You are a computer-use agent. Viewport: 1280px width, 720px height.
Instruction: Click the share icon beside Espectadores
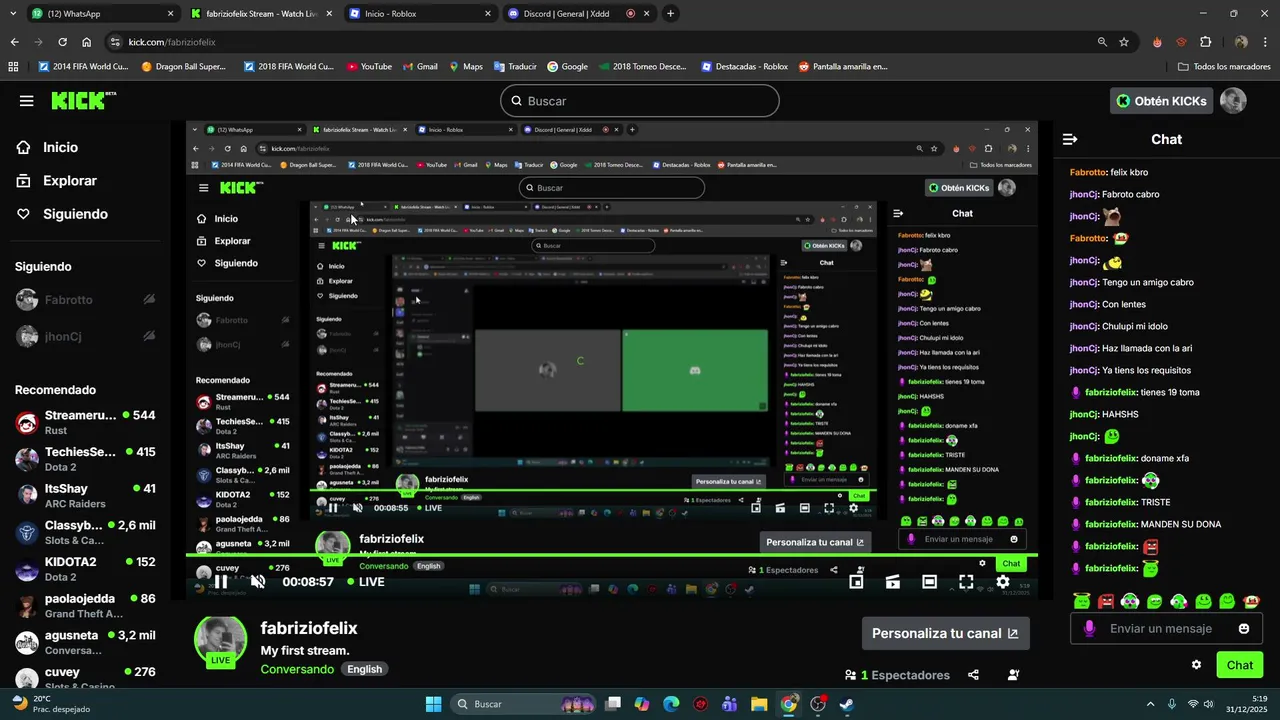point(973,675)
